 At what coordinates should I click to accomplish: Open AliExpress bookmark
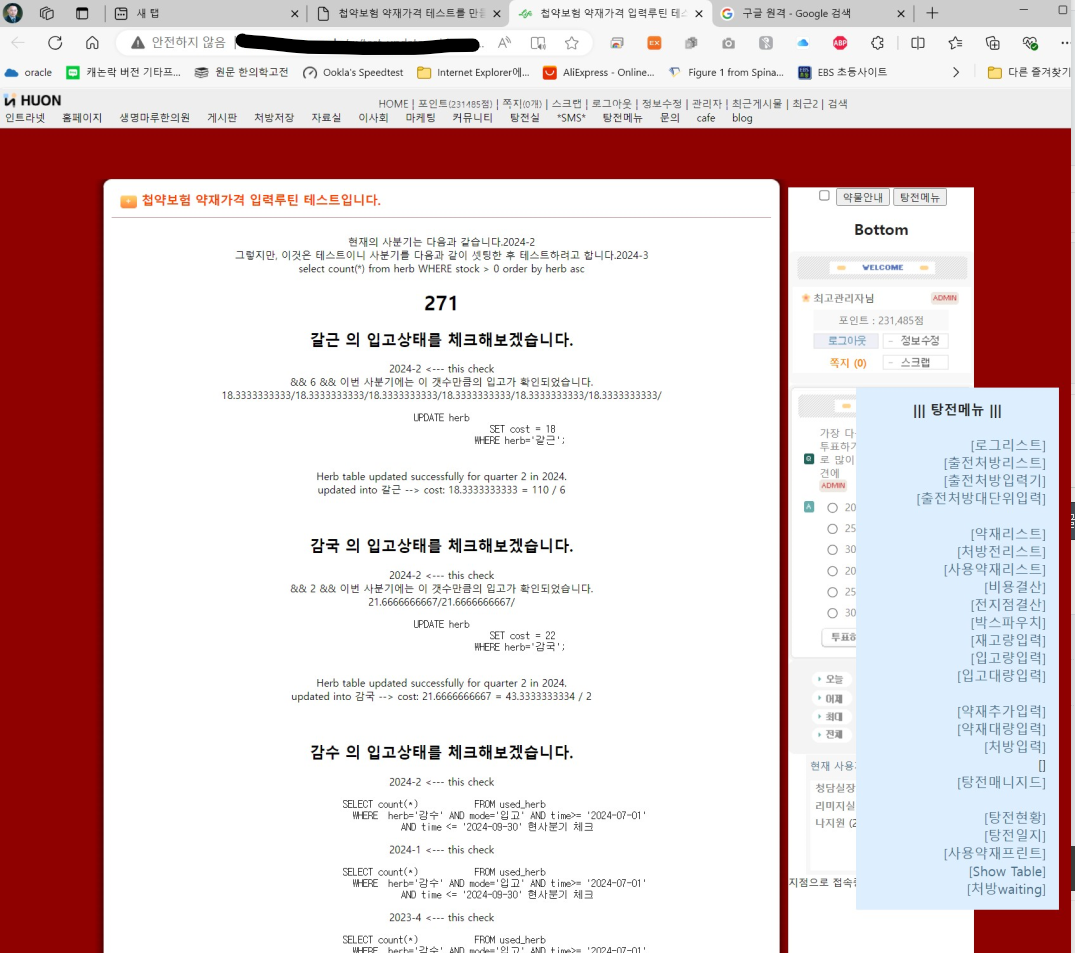(599, 72)
